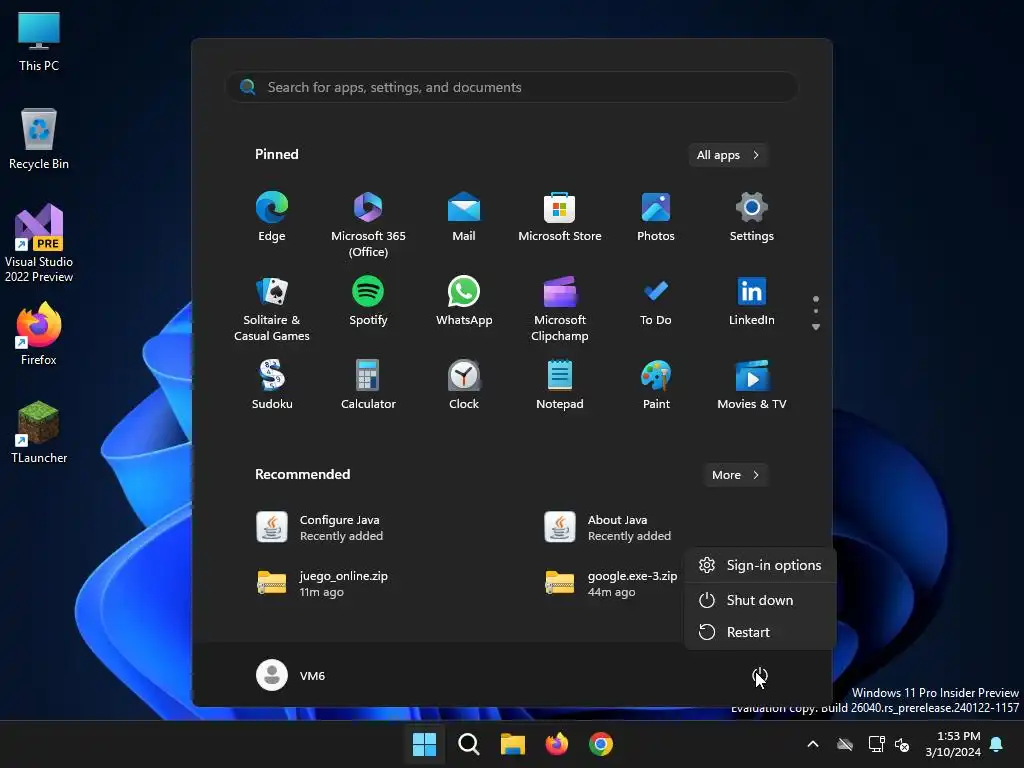Screen dimensions: 1024x768
Task: Open This PC desktop icon
Action: (39, 41)
